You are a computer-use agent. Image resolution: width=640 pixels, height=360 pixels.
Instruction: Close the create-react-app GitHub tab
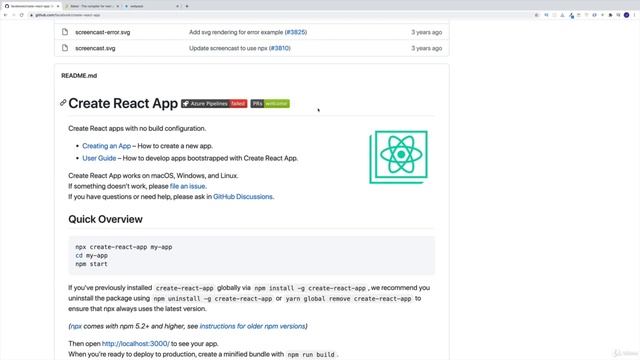point(58,6)
